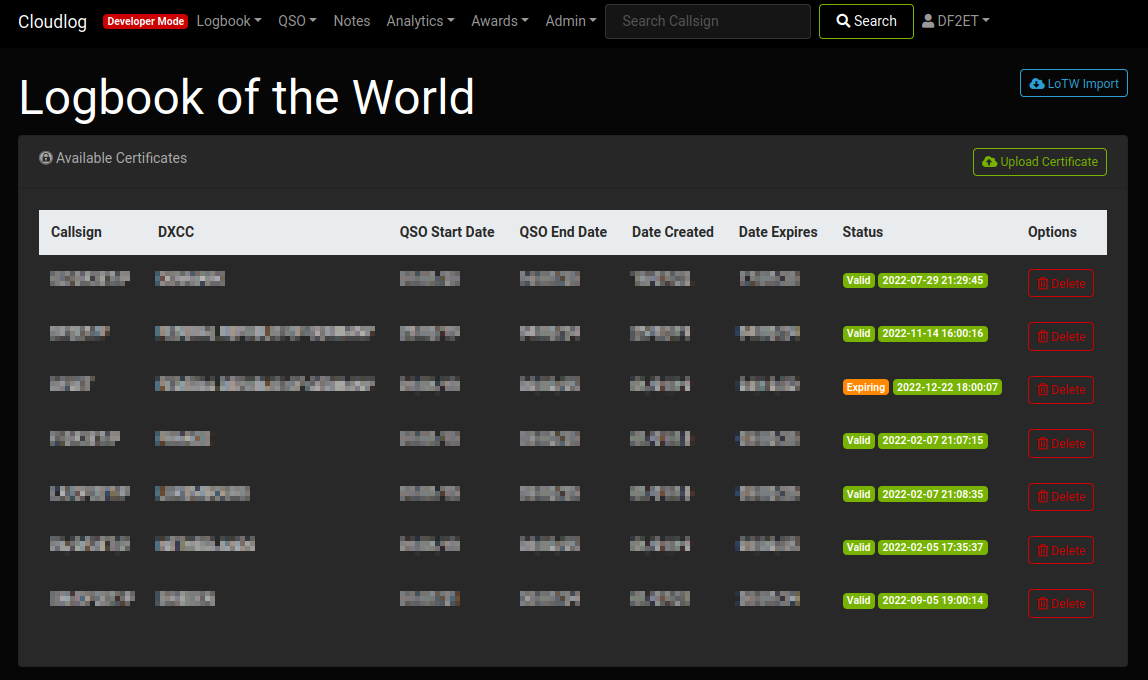Click the Logbook of the World heading
The height and width of the screenshot is (680, 1148).
247,97
